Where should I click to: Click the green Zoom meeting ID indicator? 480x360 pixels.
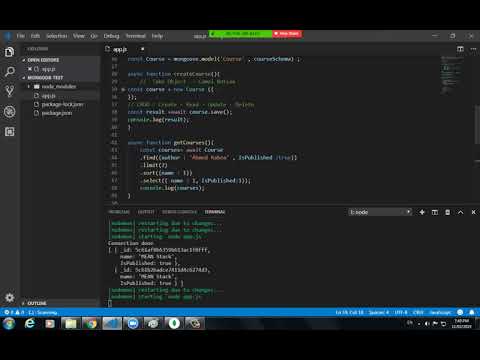240,34
